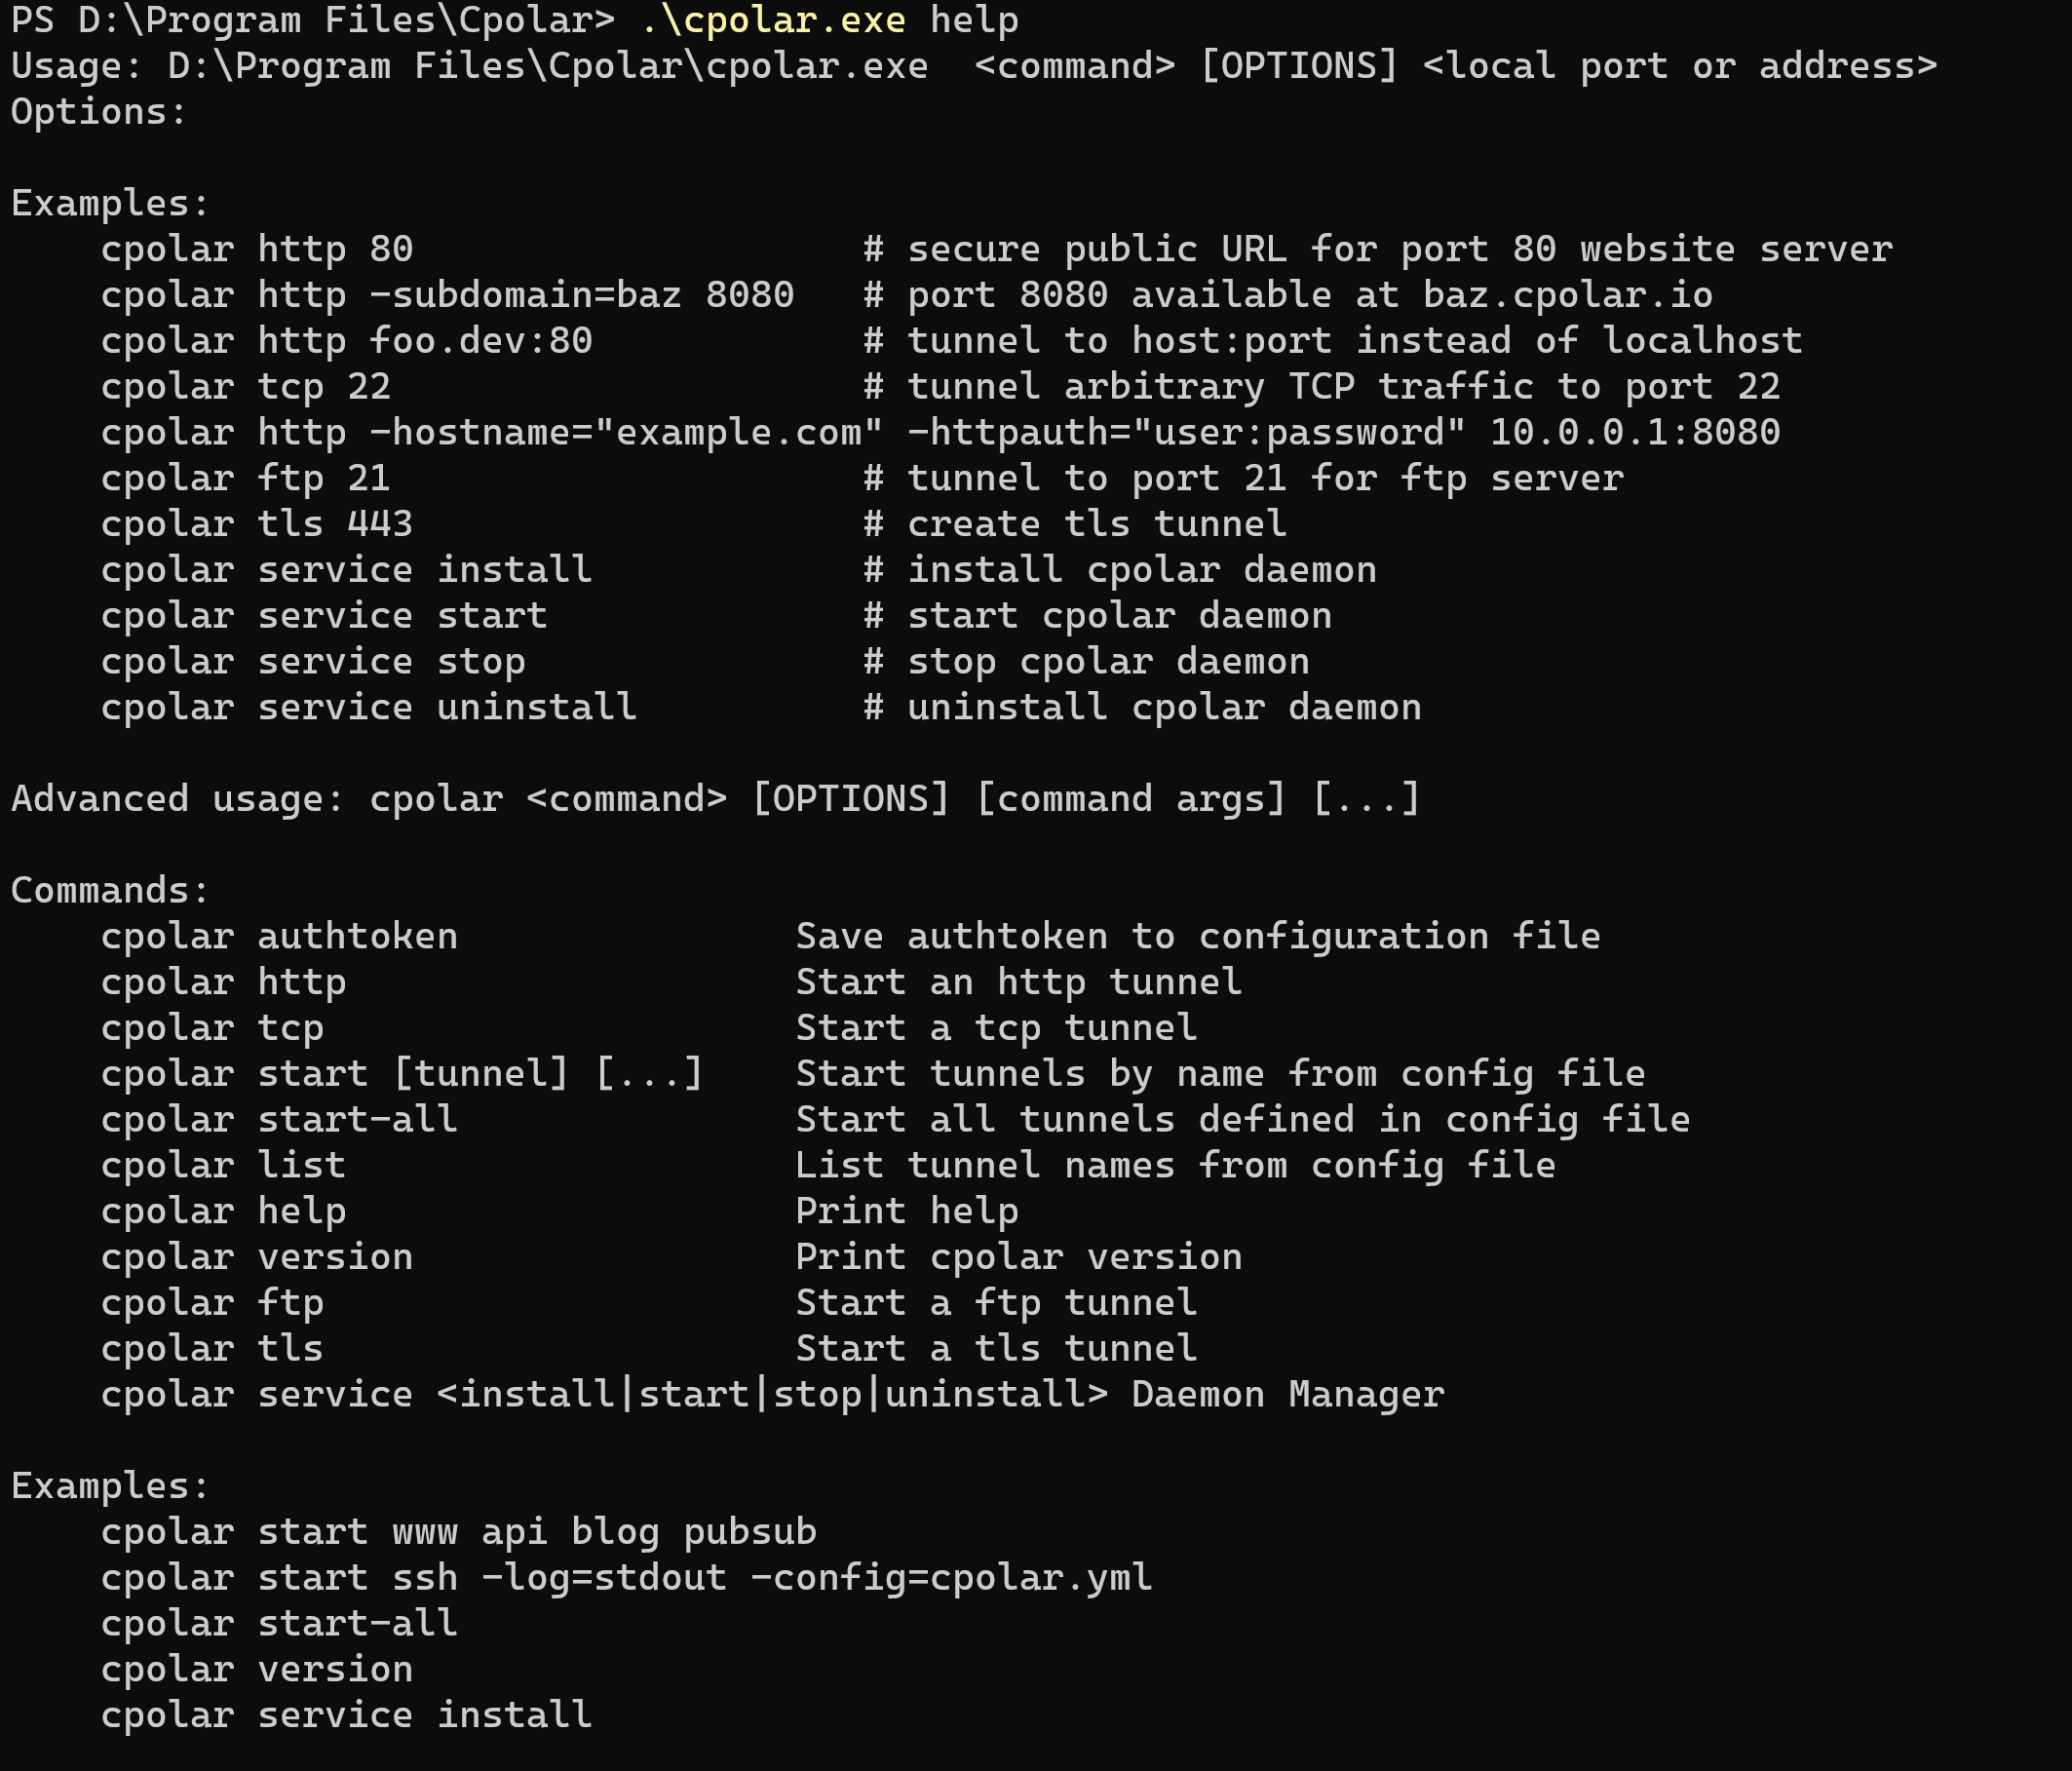Image resolution: width=2072 pixels, height=1771 pixels.
Task: Click the "Options:" heading
Action: pos(98,112)
